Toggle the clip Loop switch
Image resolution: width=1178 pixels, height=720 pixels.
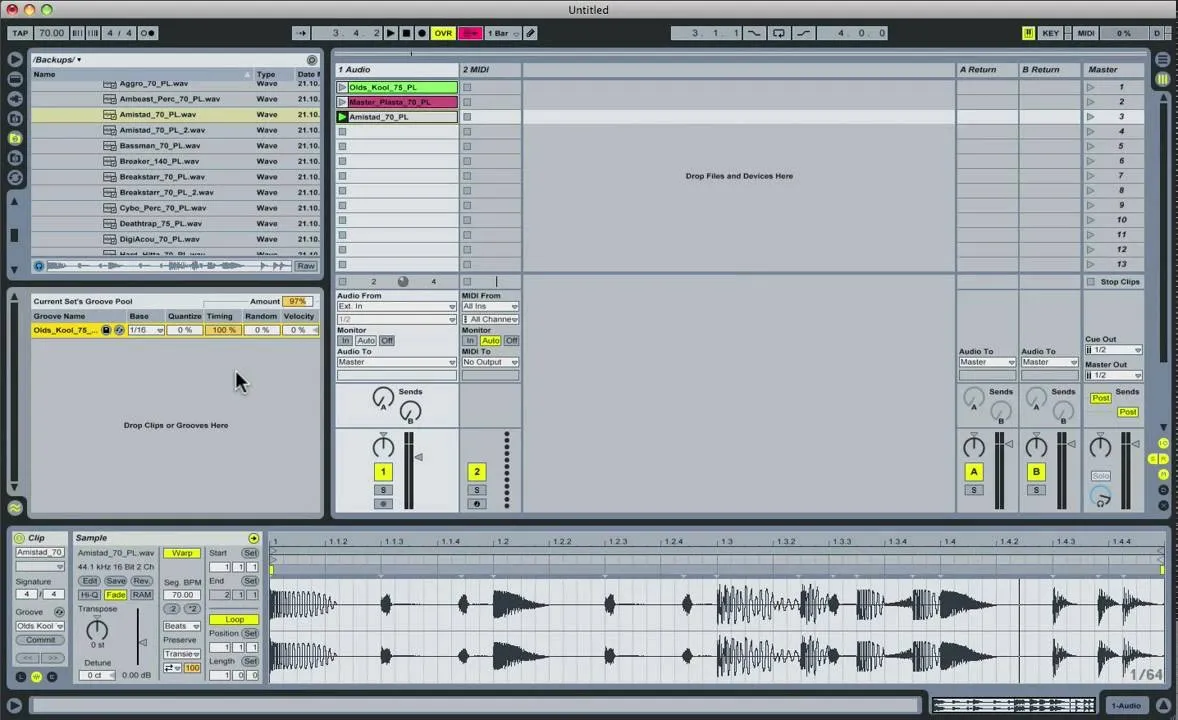tap(234, 619)
